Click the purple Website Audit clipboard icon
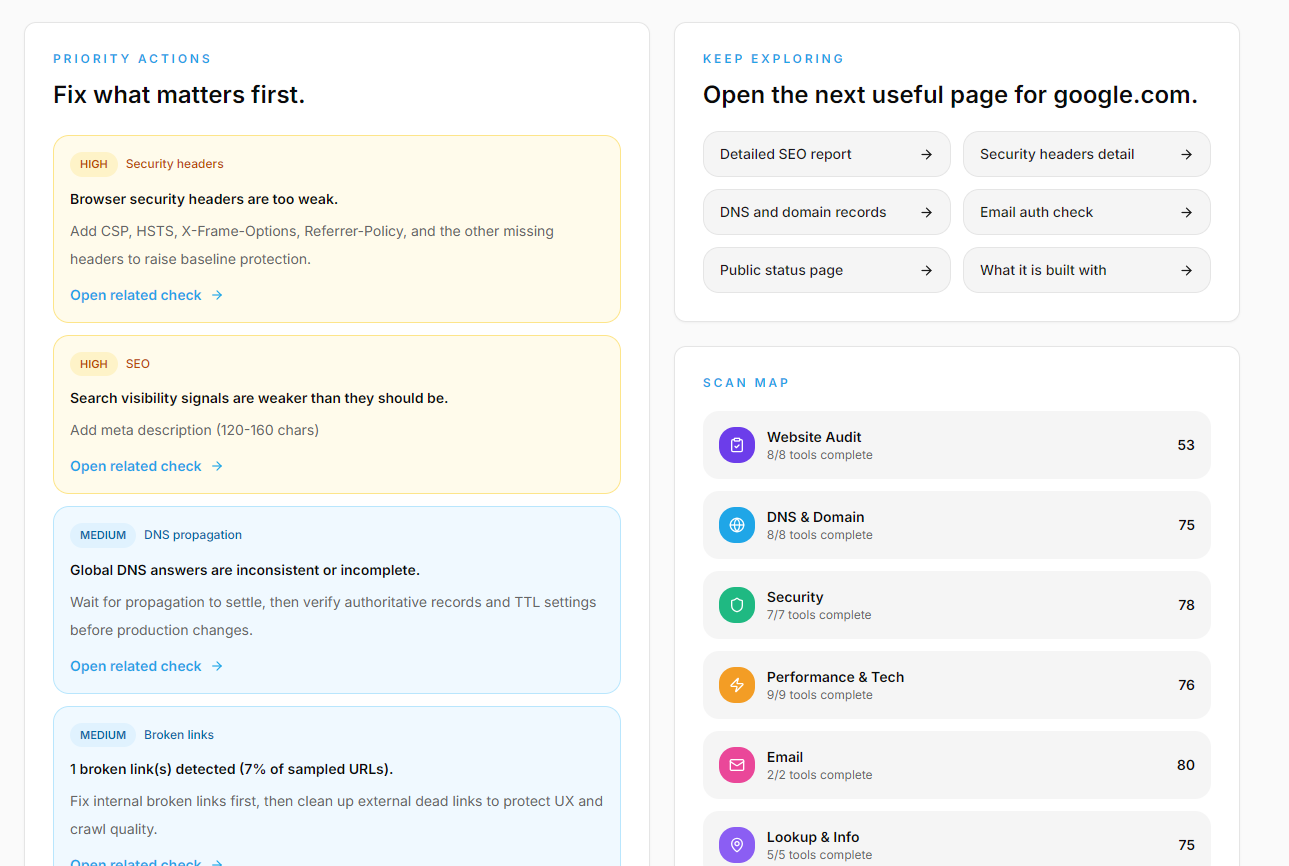Screen dimensions: 1289x866 pyautogui.click(x=737, y=445)
